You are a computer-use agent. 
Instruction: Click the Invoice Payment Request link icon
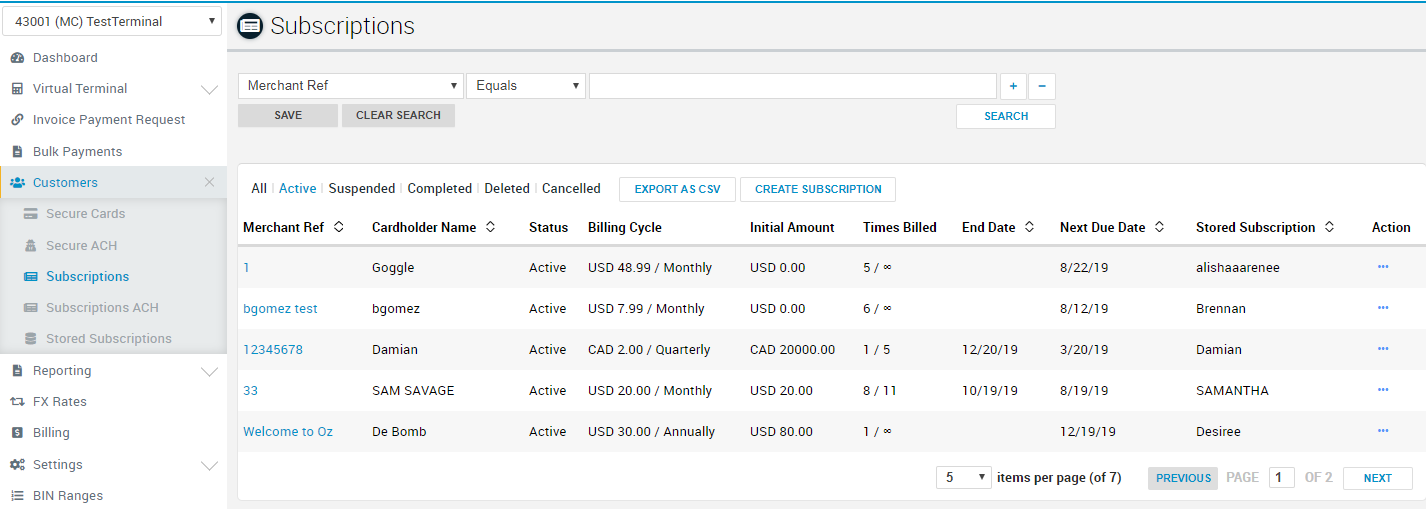tap(17, 120)
